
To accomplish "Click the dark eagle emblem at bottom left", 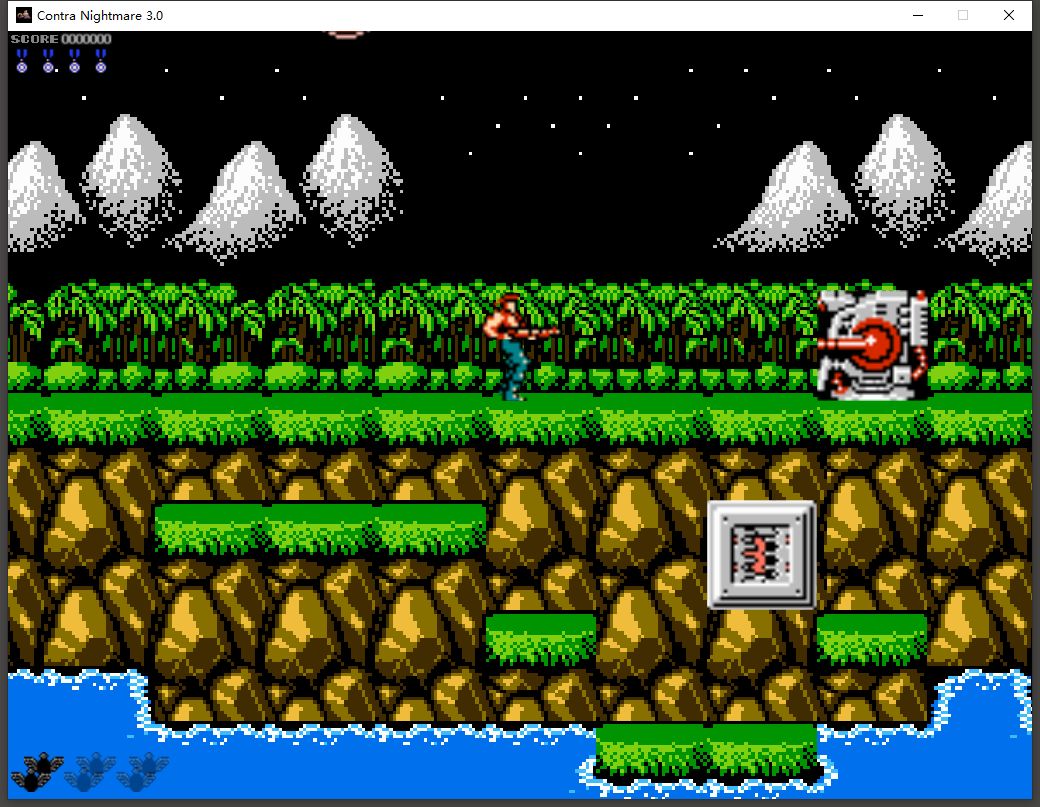I will pyautogui.click(x=37, y=772).
